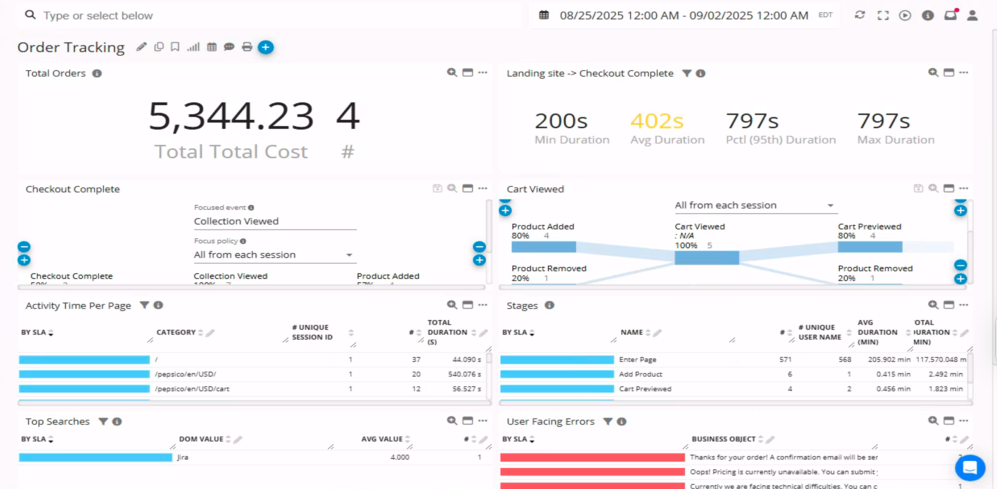This screenshot has width=997, height=489.
Task: Open comments via speech bubble icon
Action: tap(230, 47)
